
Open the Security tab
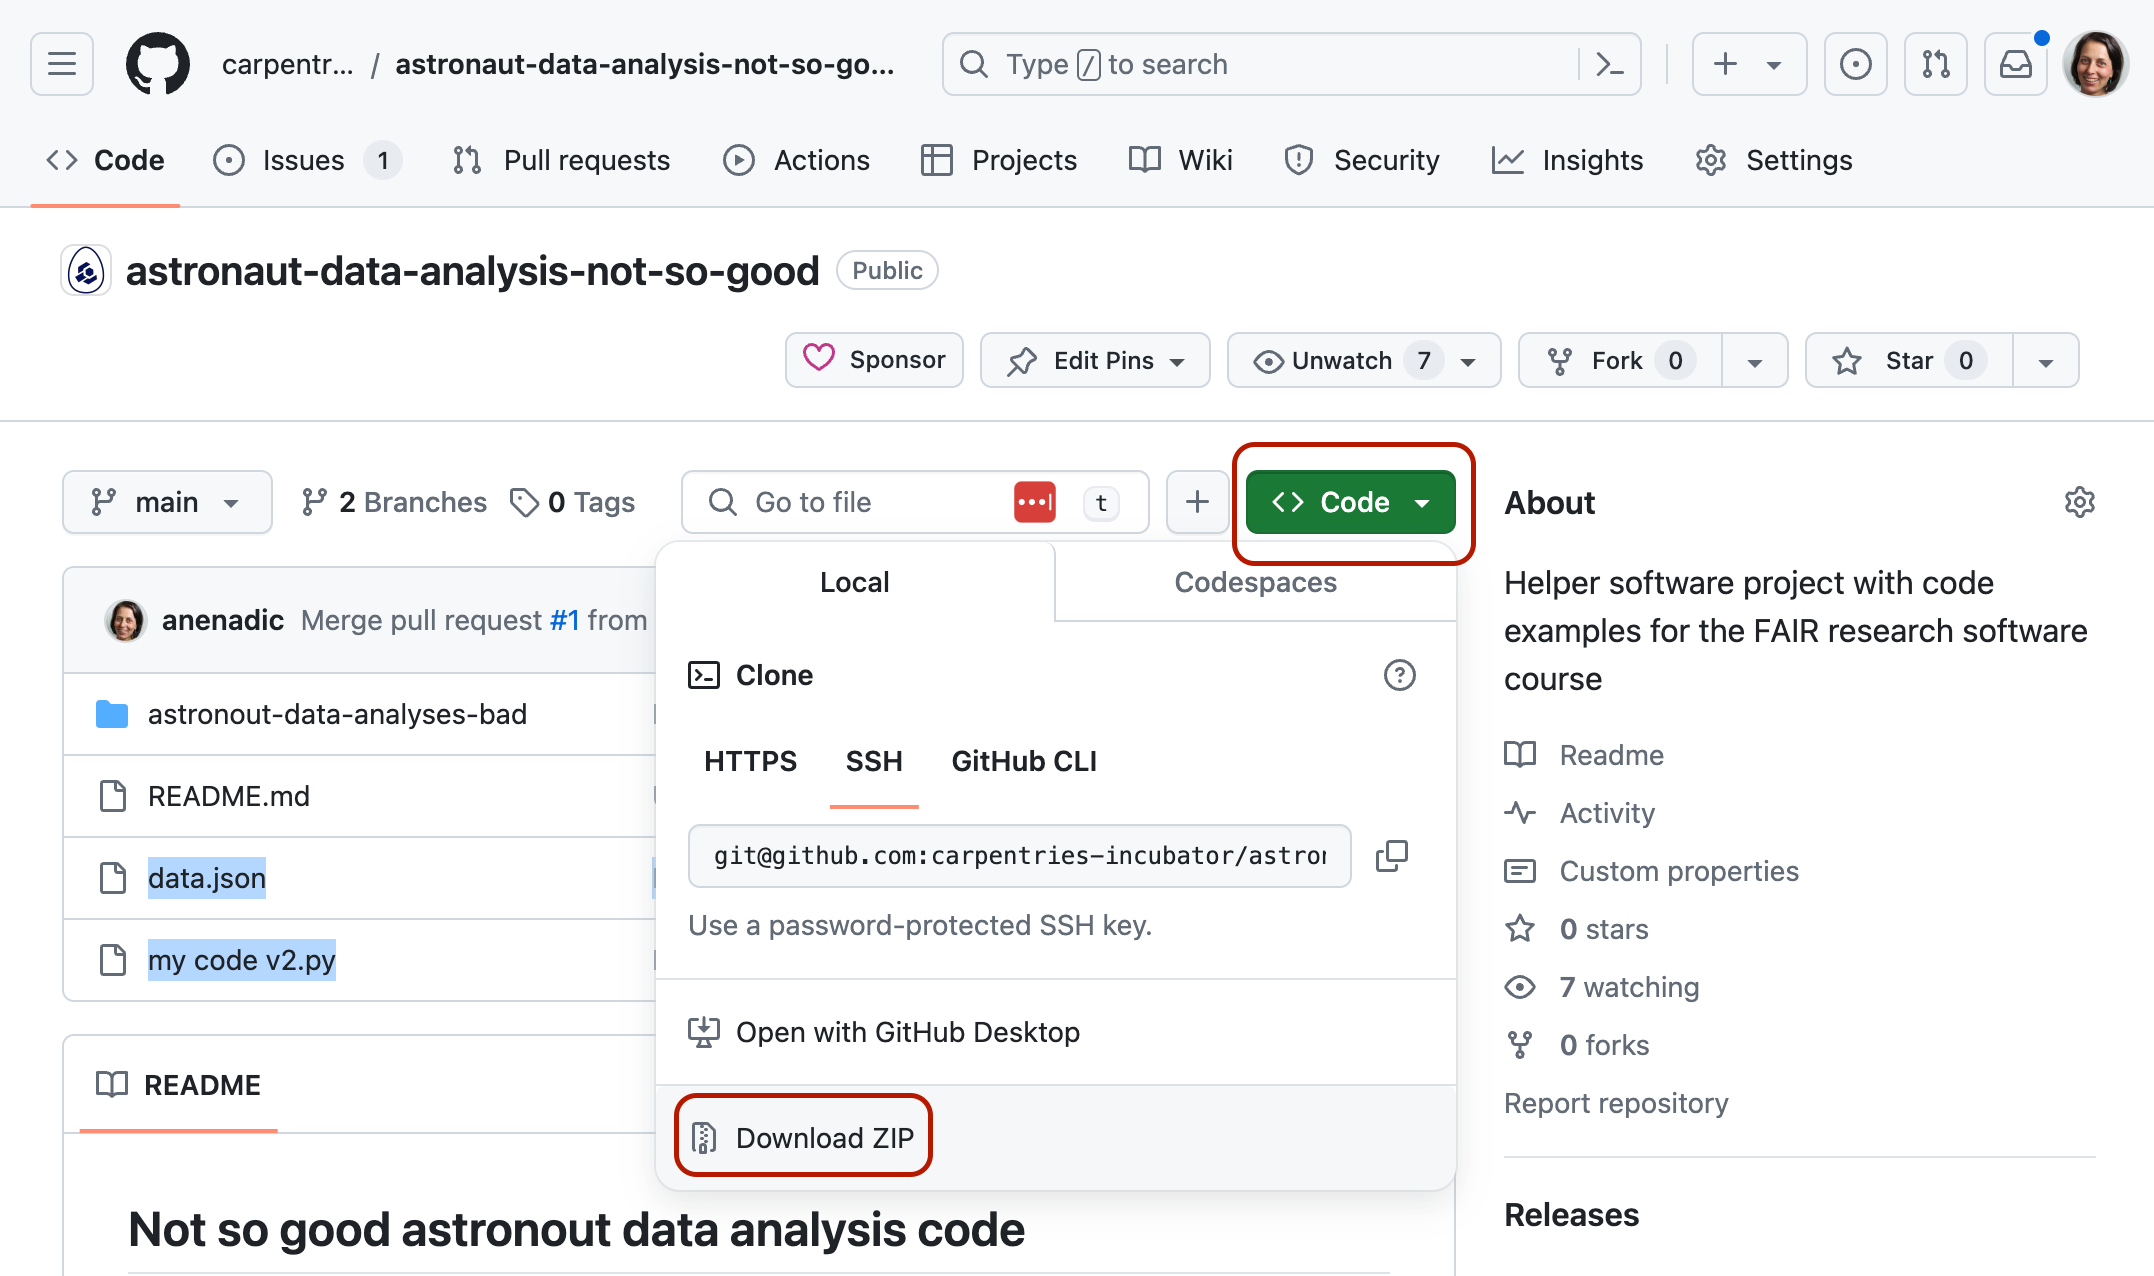[x=1362, y=160]
